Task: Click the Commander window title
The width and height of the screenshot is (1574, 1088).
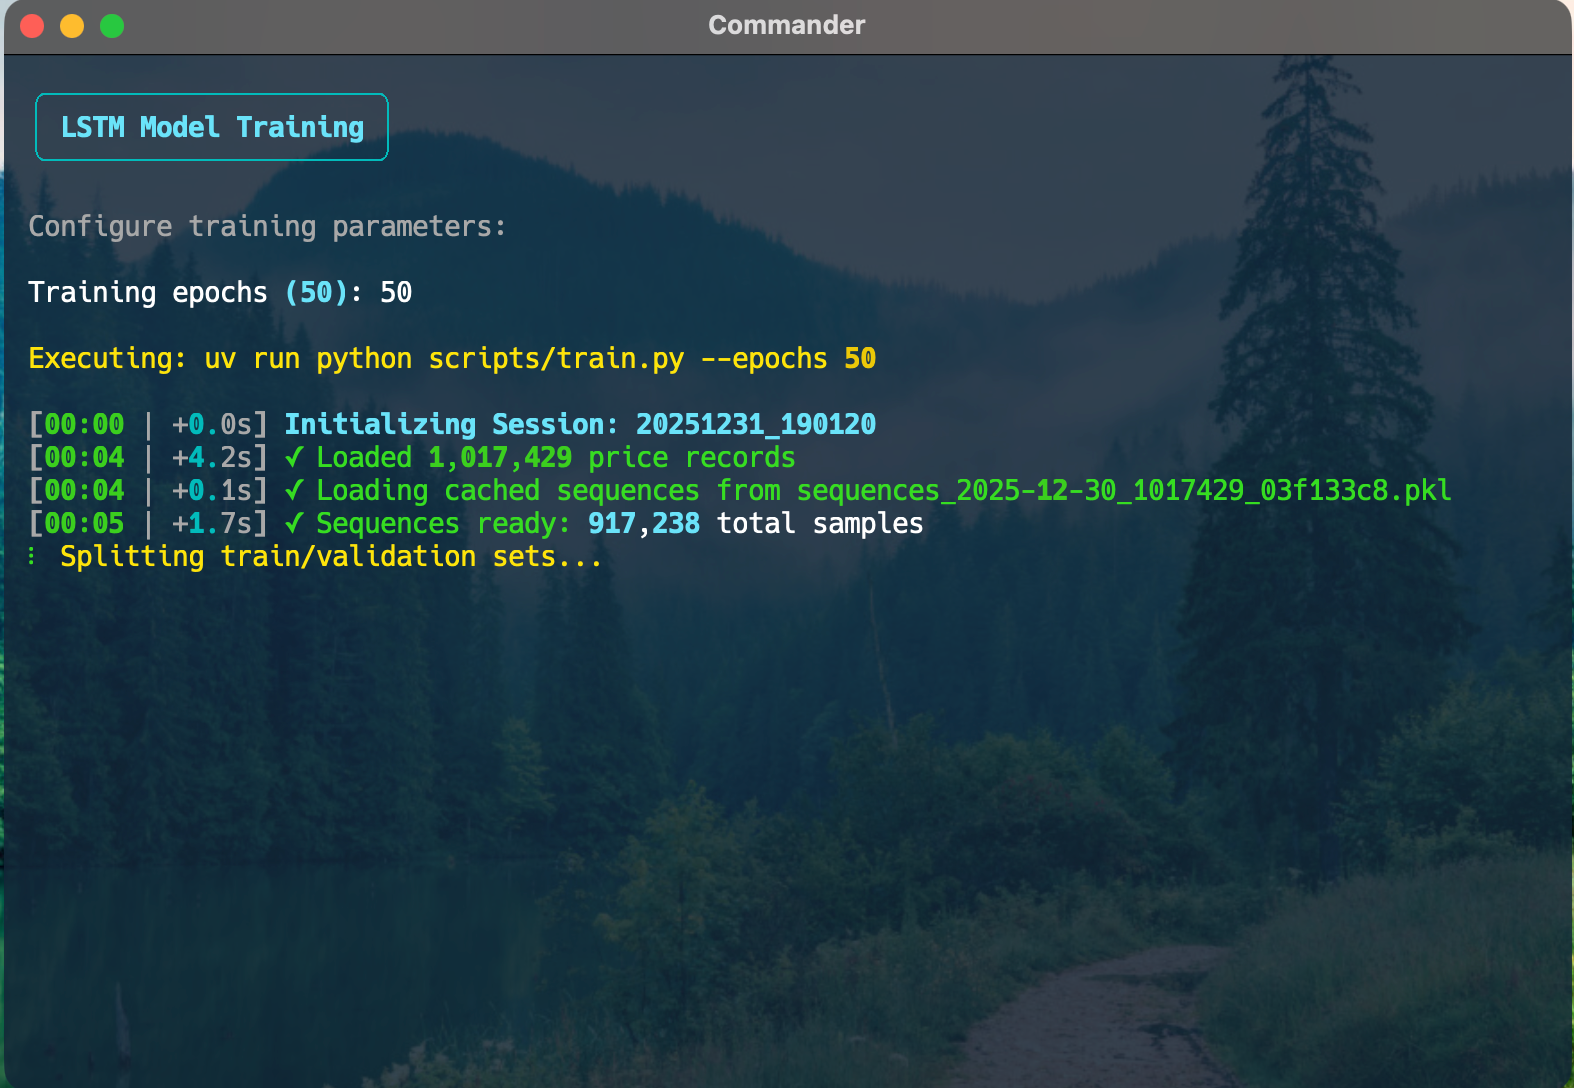Action: pyautogui.click(x=787, y=25)
